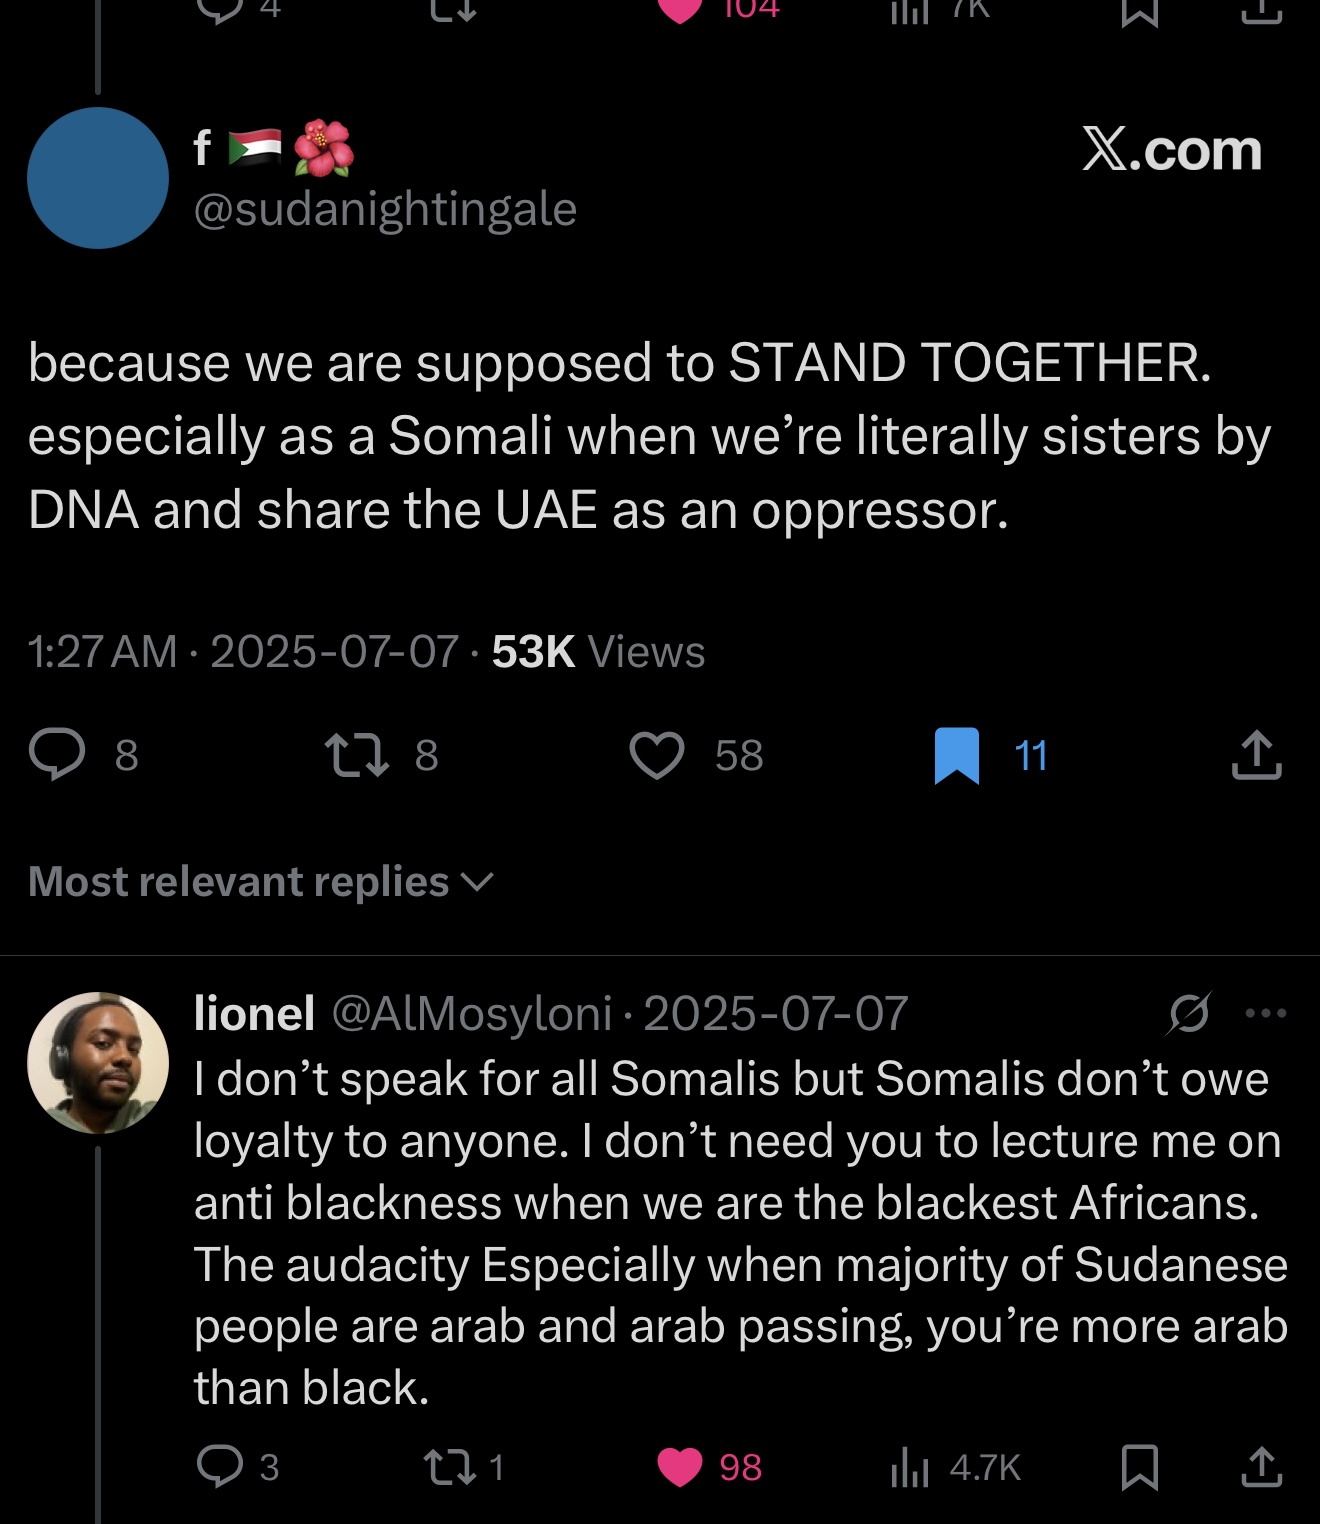The image size is (1320, 1524).
Task: Open the @AlMosyloni handle link
Action: click(x=471, y=1014)
